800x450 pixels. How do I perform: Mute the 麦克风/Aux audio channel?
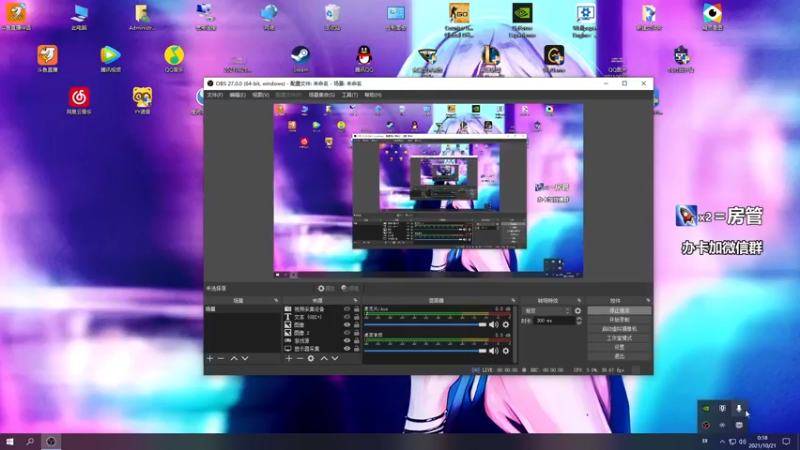point(494,324)
